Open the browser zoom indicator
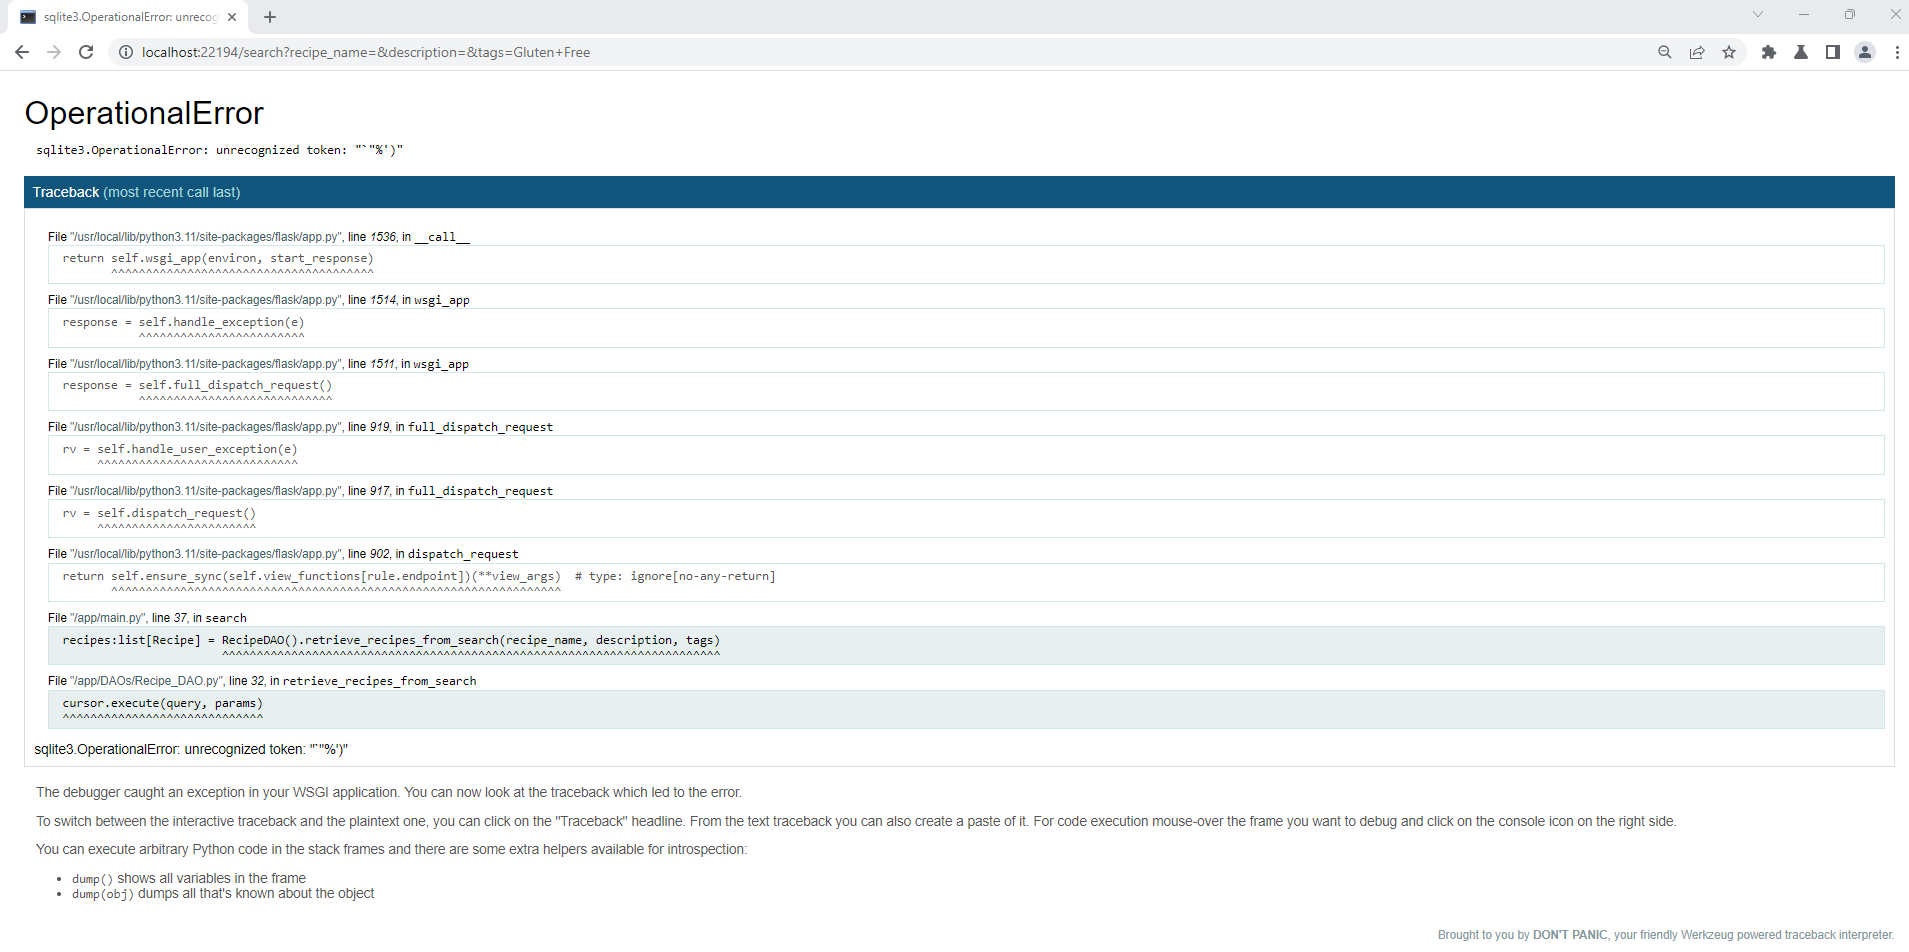 tap(1665, 52)
